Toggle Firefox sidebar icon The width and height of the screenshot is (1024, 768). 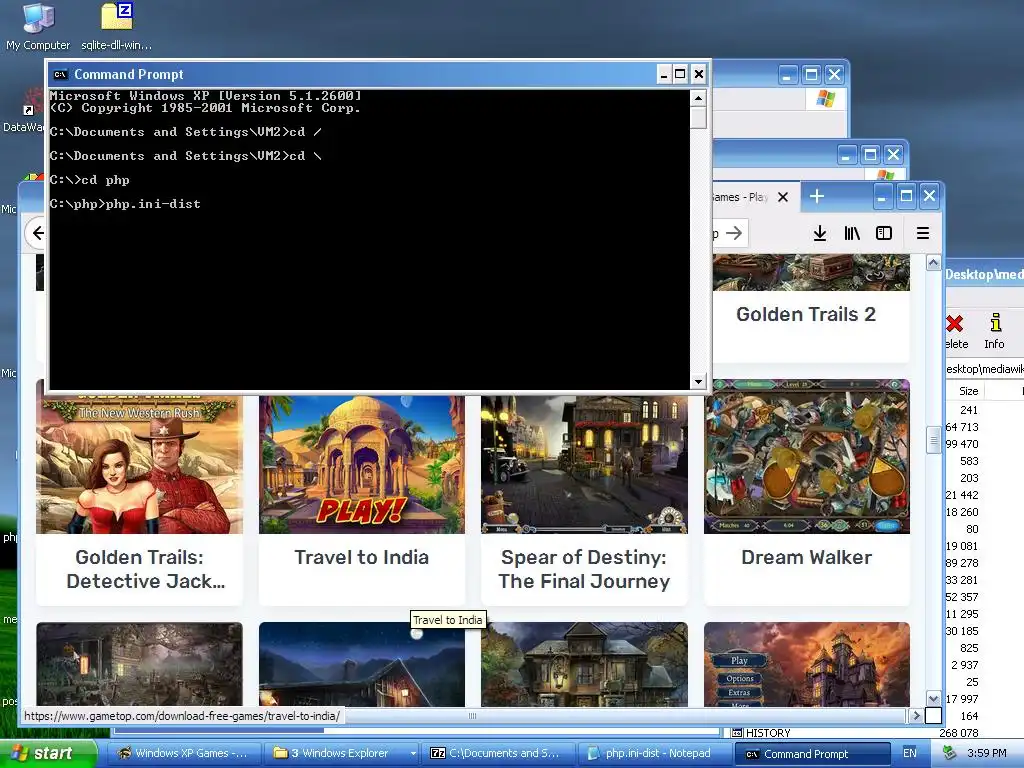coord(884,233)
